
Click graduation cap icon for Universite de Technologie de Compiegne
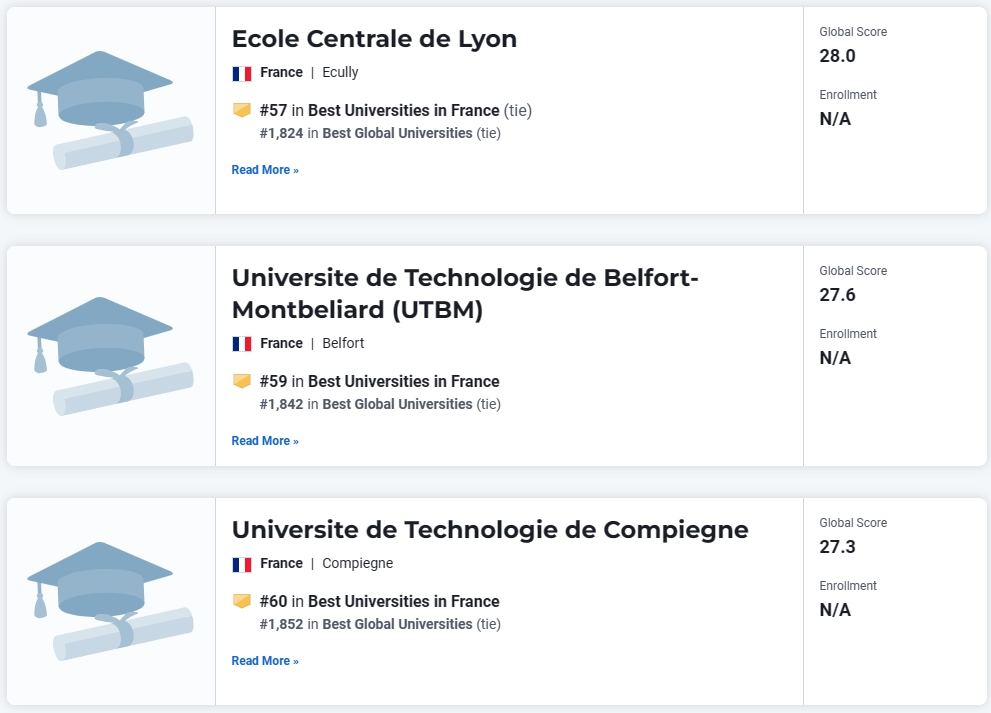(x=110, y=601)
